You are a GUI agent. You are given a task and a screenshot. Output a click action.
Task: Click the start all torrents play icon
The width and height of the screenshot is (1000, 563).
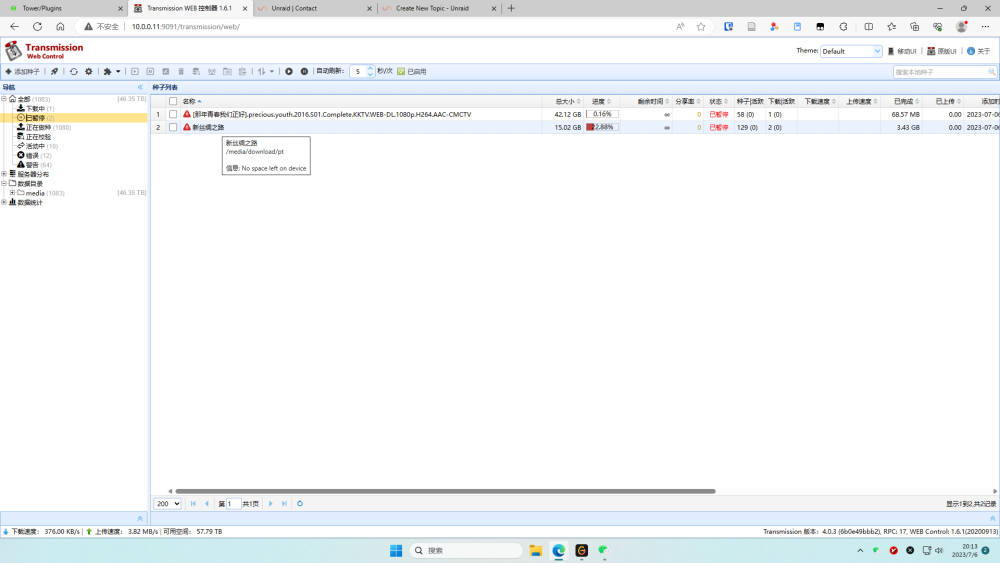pyautogui.click(x=289, y=71)
